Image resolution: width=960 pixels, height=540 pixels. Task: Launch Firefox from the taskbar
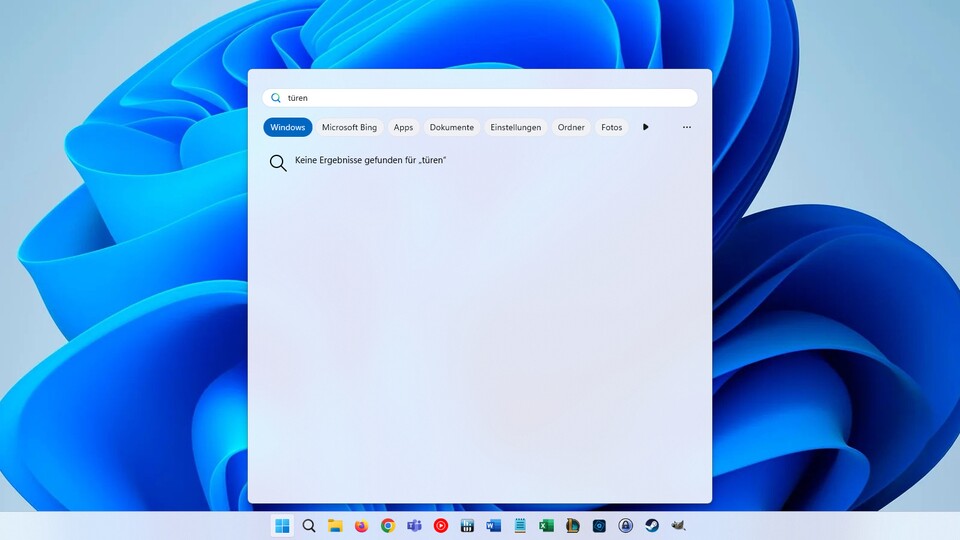[x=361, y=526]
